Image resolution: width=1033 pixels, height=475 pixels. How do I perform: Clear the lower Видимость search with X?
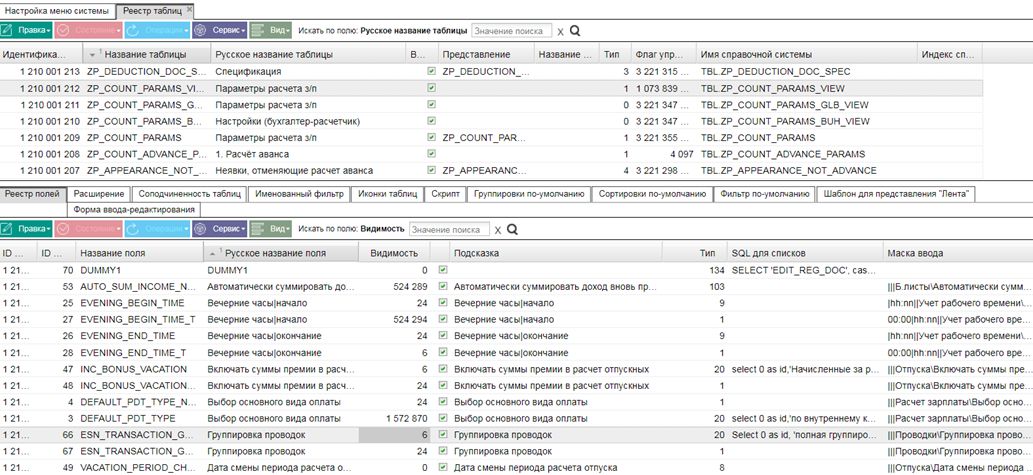click(x=498, y=230)
